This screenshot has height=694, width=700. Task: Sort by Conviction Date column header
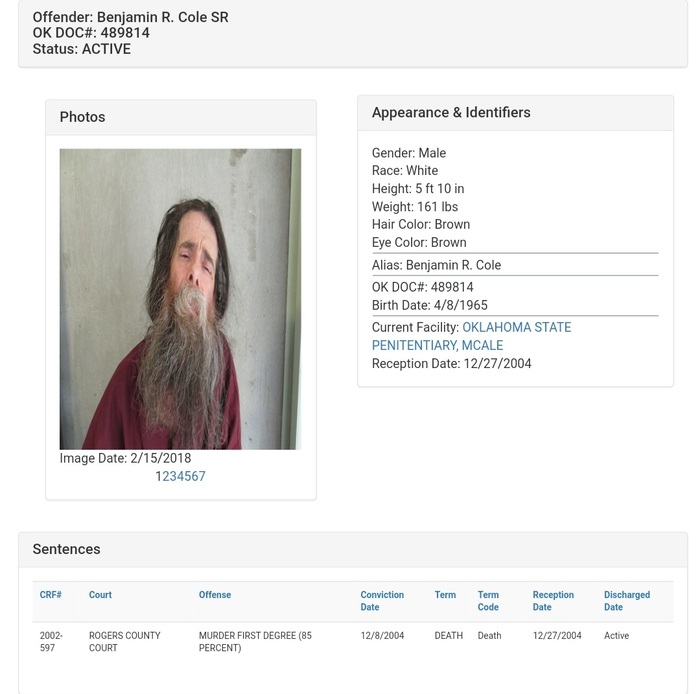382,601
